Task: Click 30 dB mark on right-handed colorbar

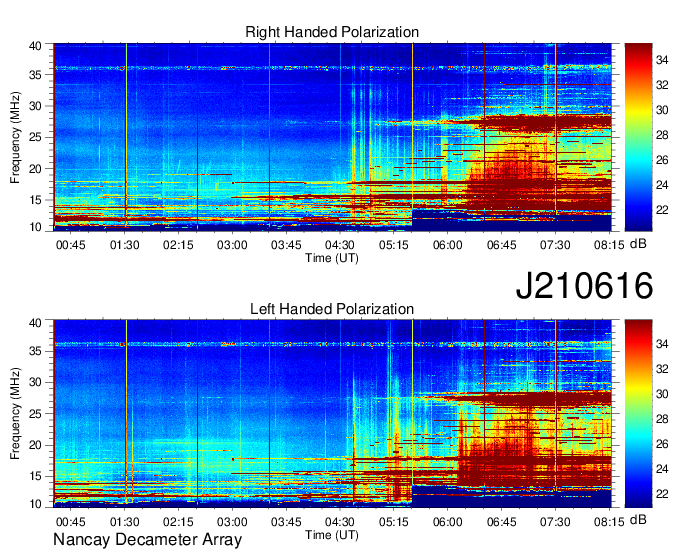Action: click(x=662, y=110)
